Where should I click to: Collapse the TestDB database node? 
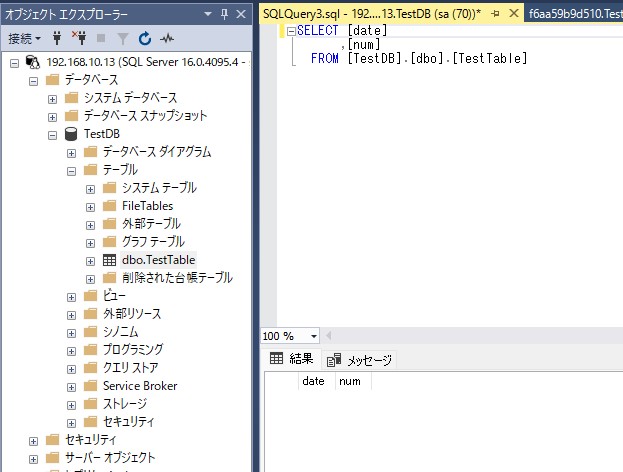click(52, 135)
